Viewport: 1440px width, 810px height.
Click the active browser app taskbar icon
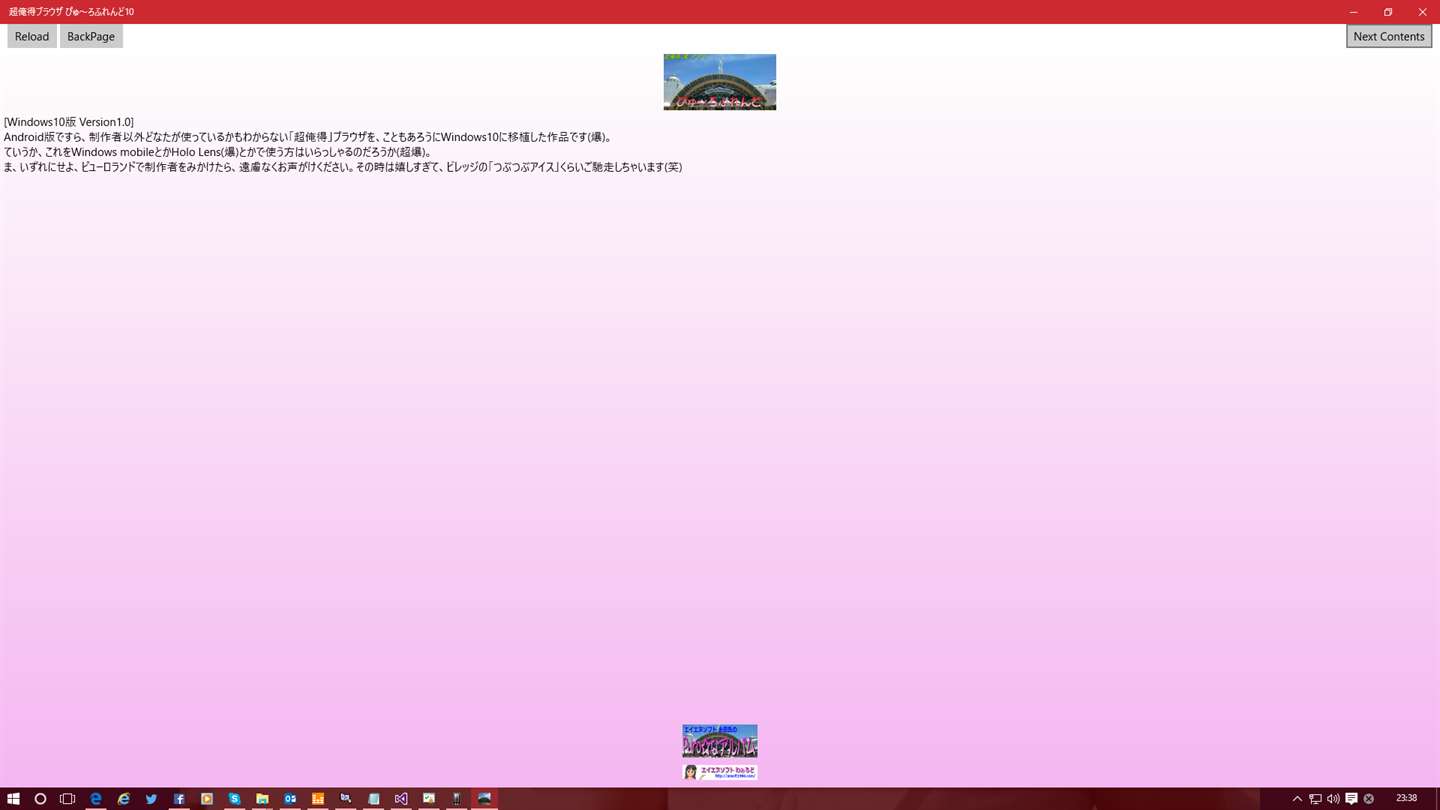(x=484, y=799)
